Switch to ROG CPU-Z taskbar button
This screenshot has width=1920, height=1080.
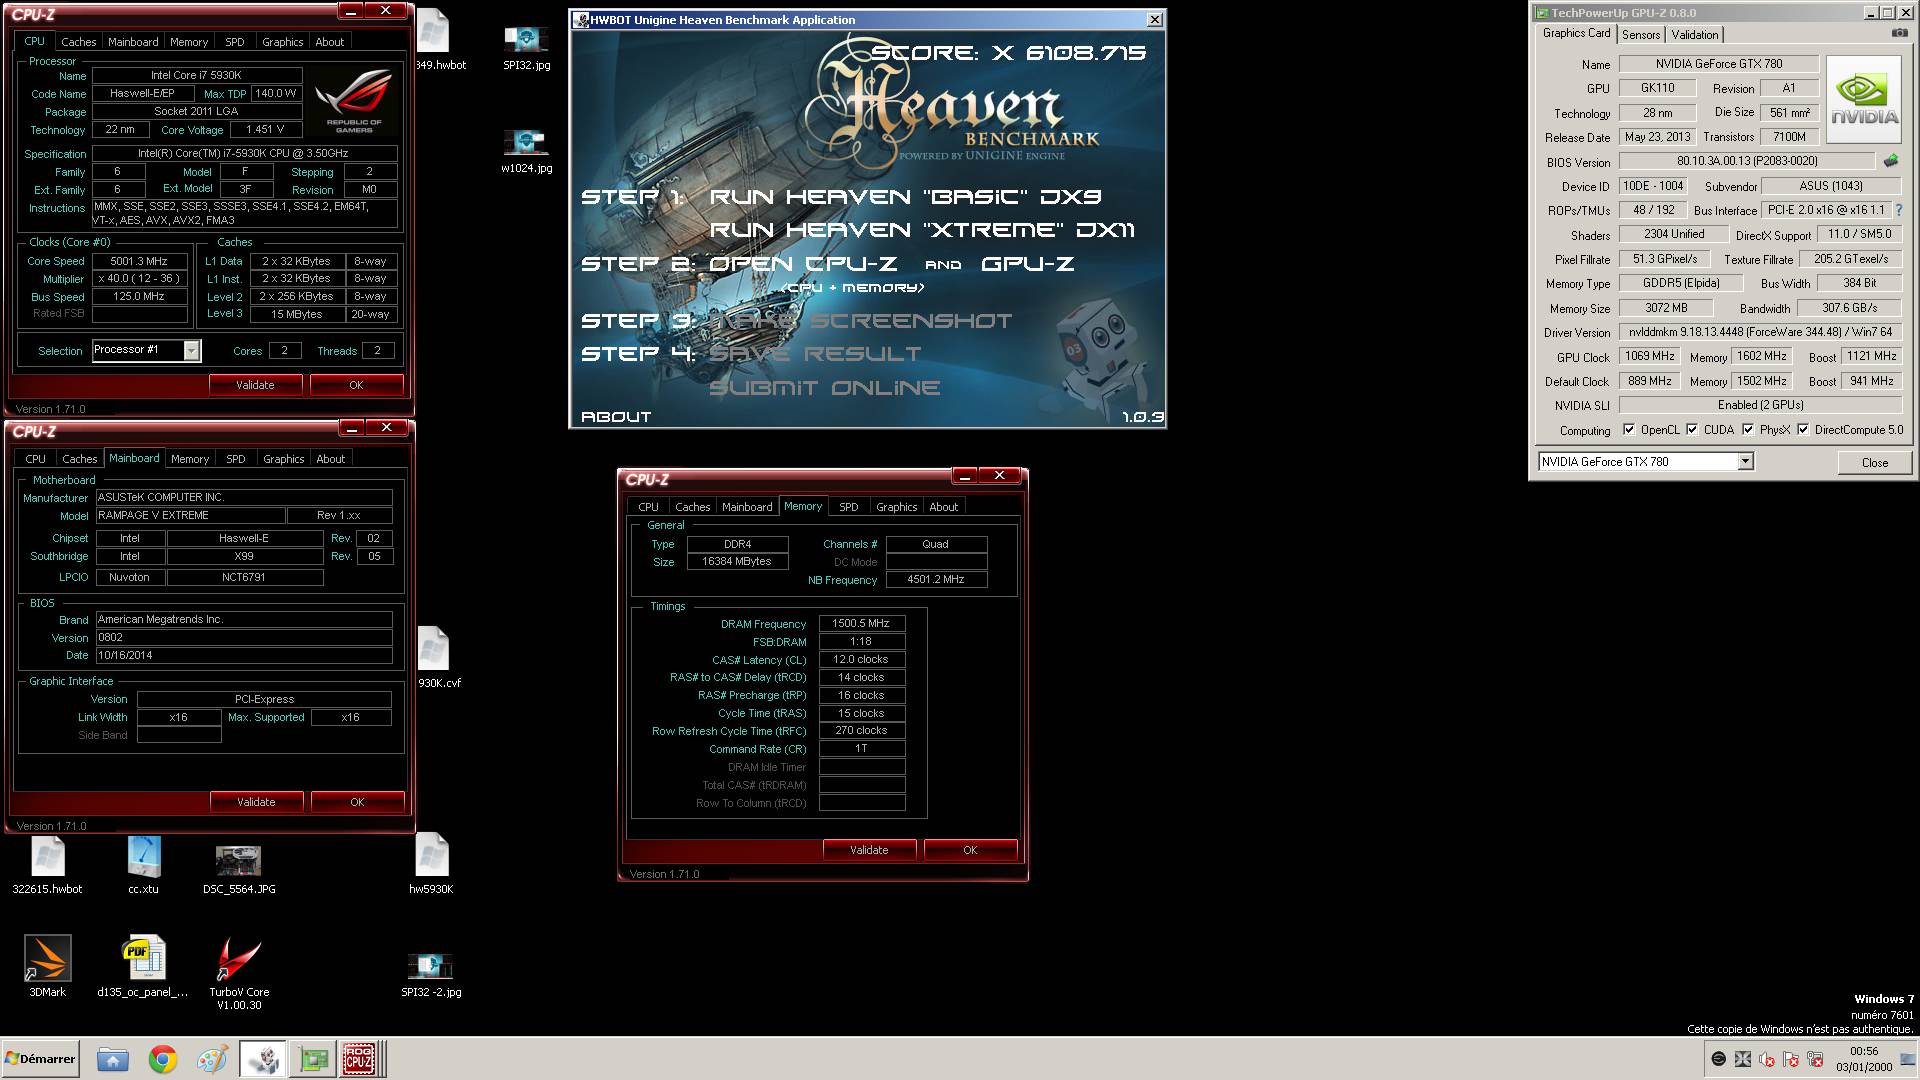pyautogui.click(x=360, y=1059)
